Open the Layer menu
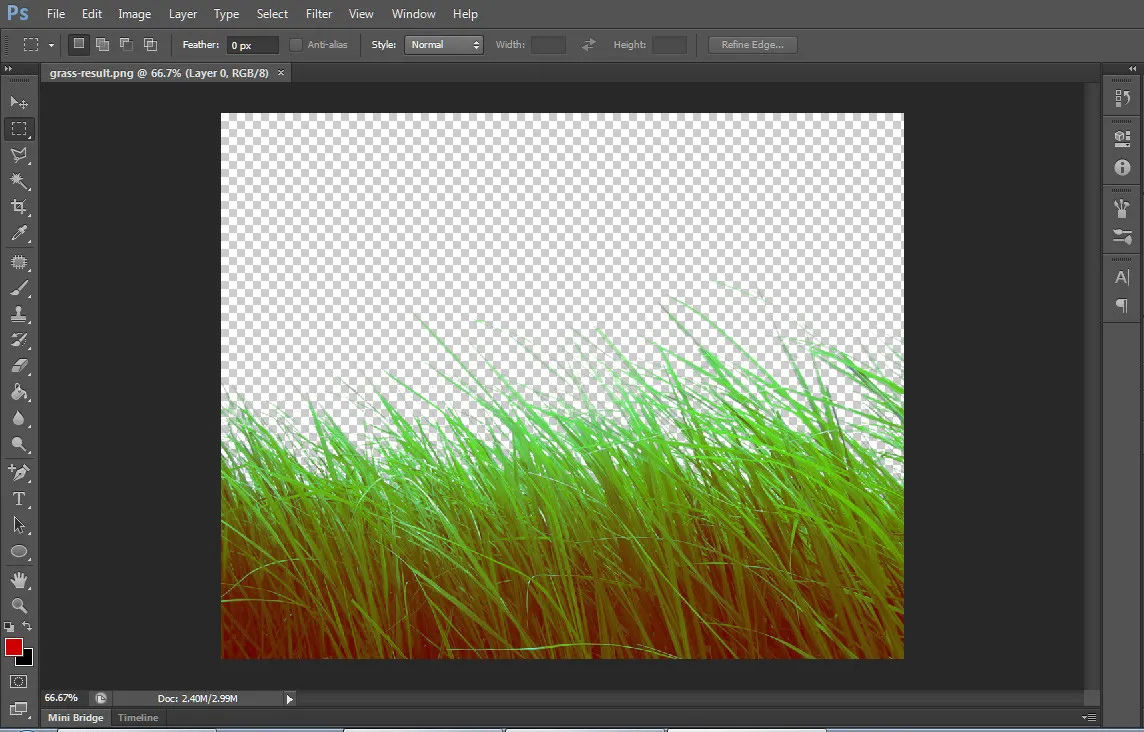This screenshot has width=1144, height=732. 182,14
